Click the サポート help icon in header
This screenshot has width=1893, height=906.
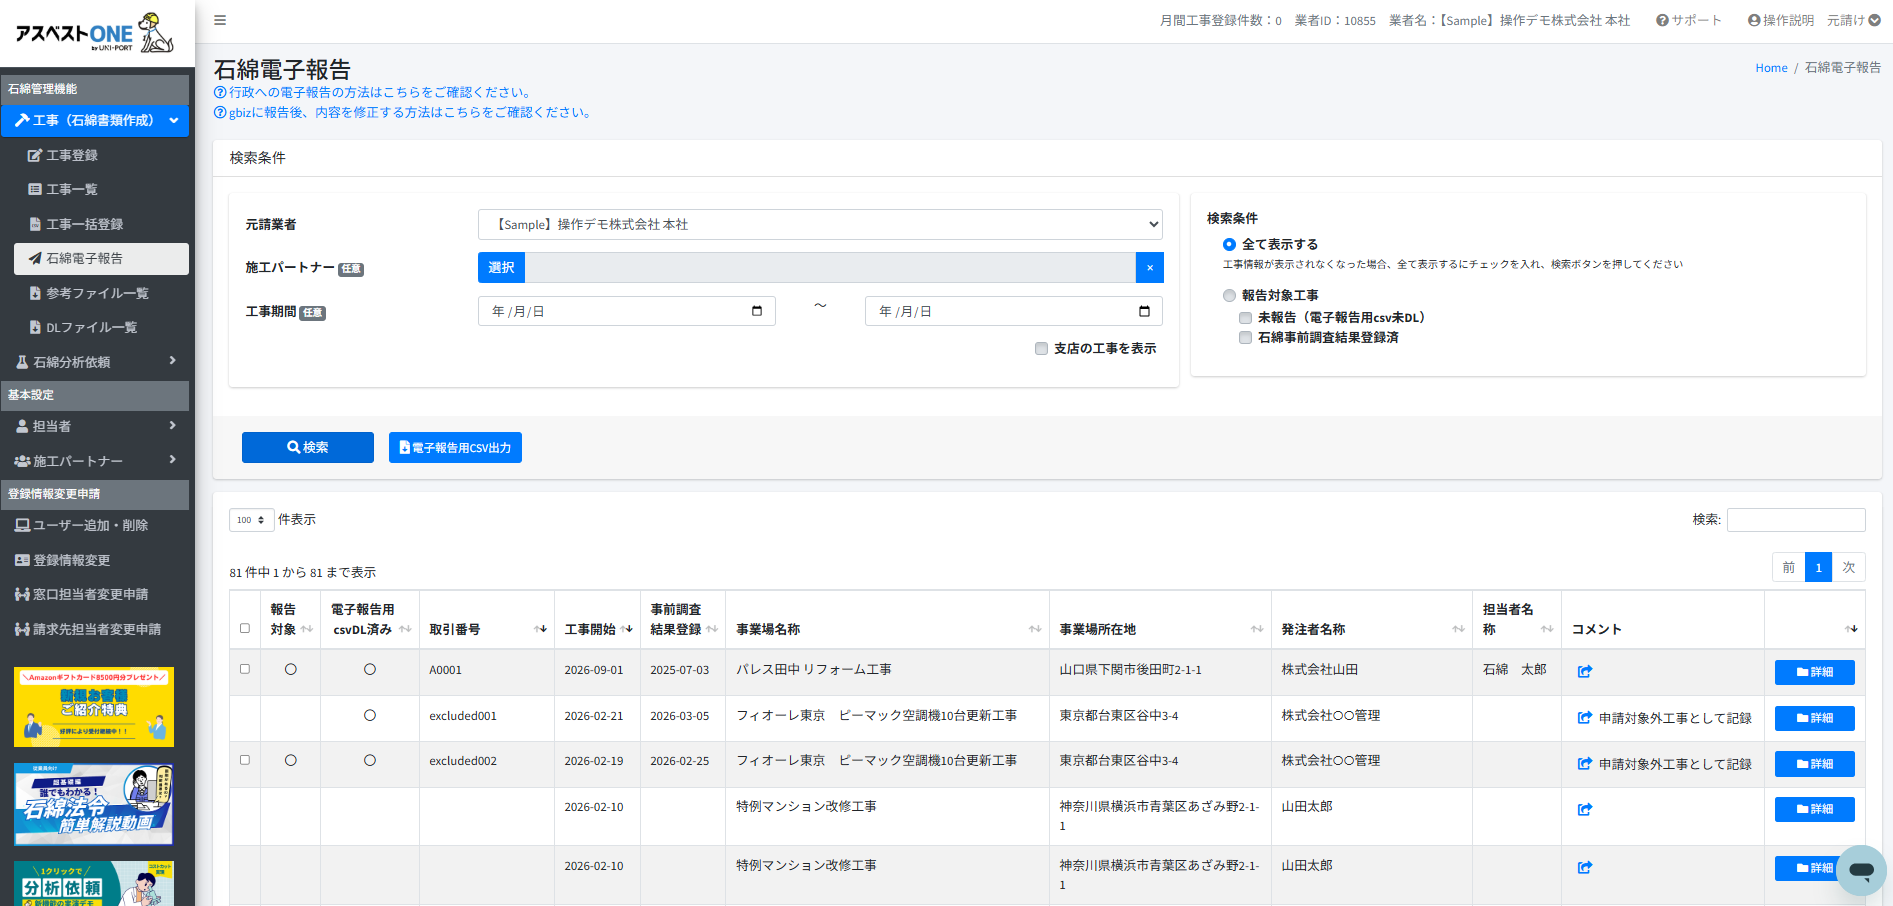1662,20
